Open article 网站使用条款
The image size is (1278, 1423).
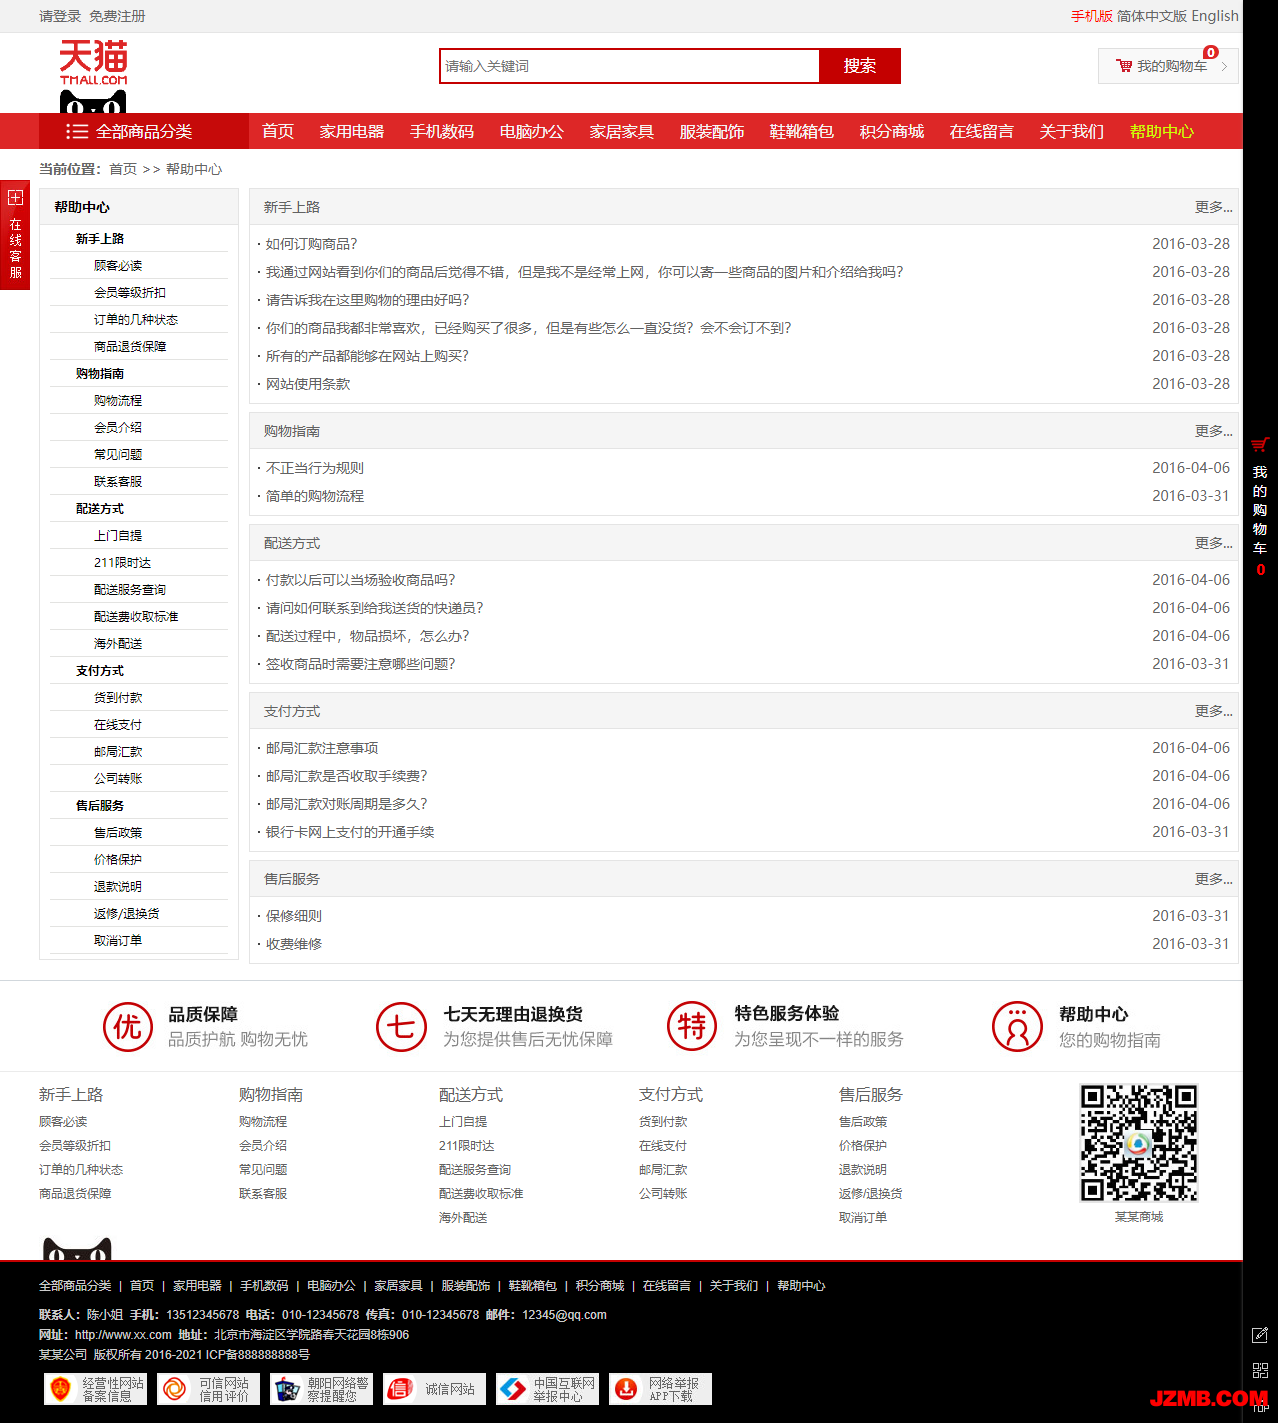click(308, 384)
